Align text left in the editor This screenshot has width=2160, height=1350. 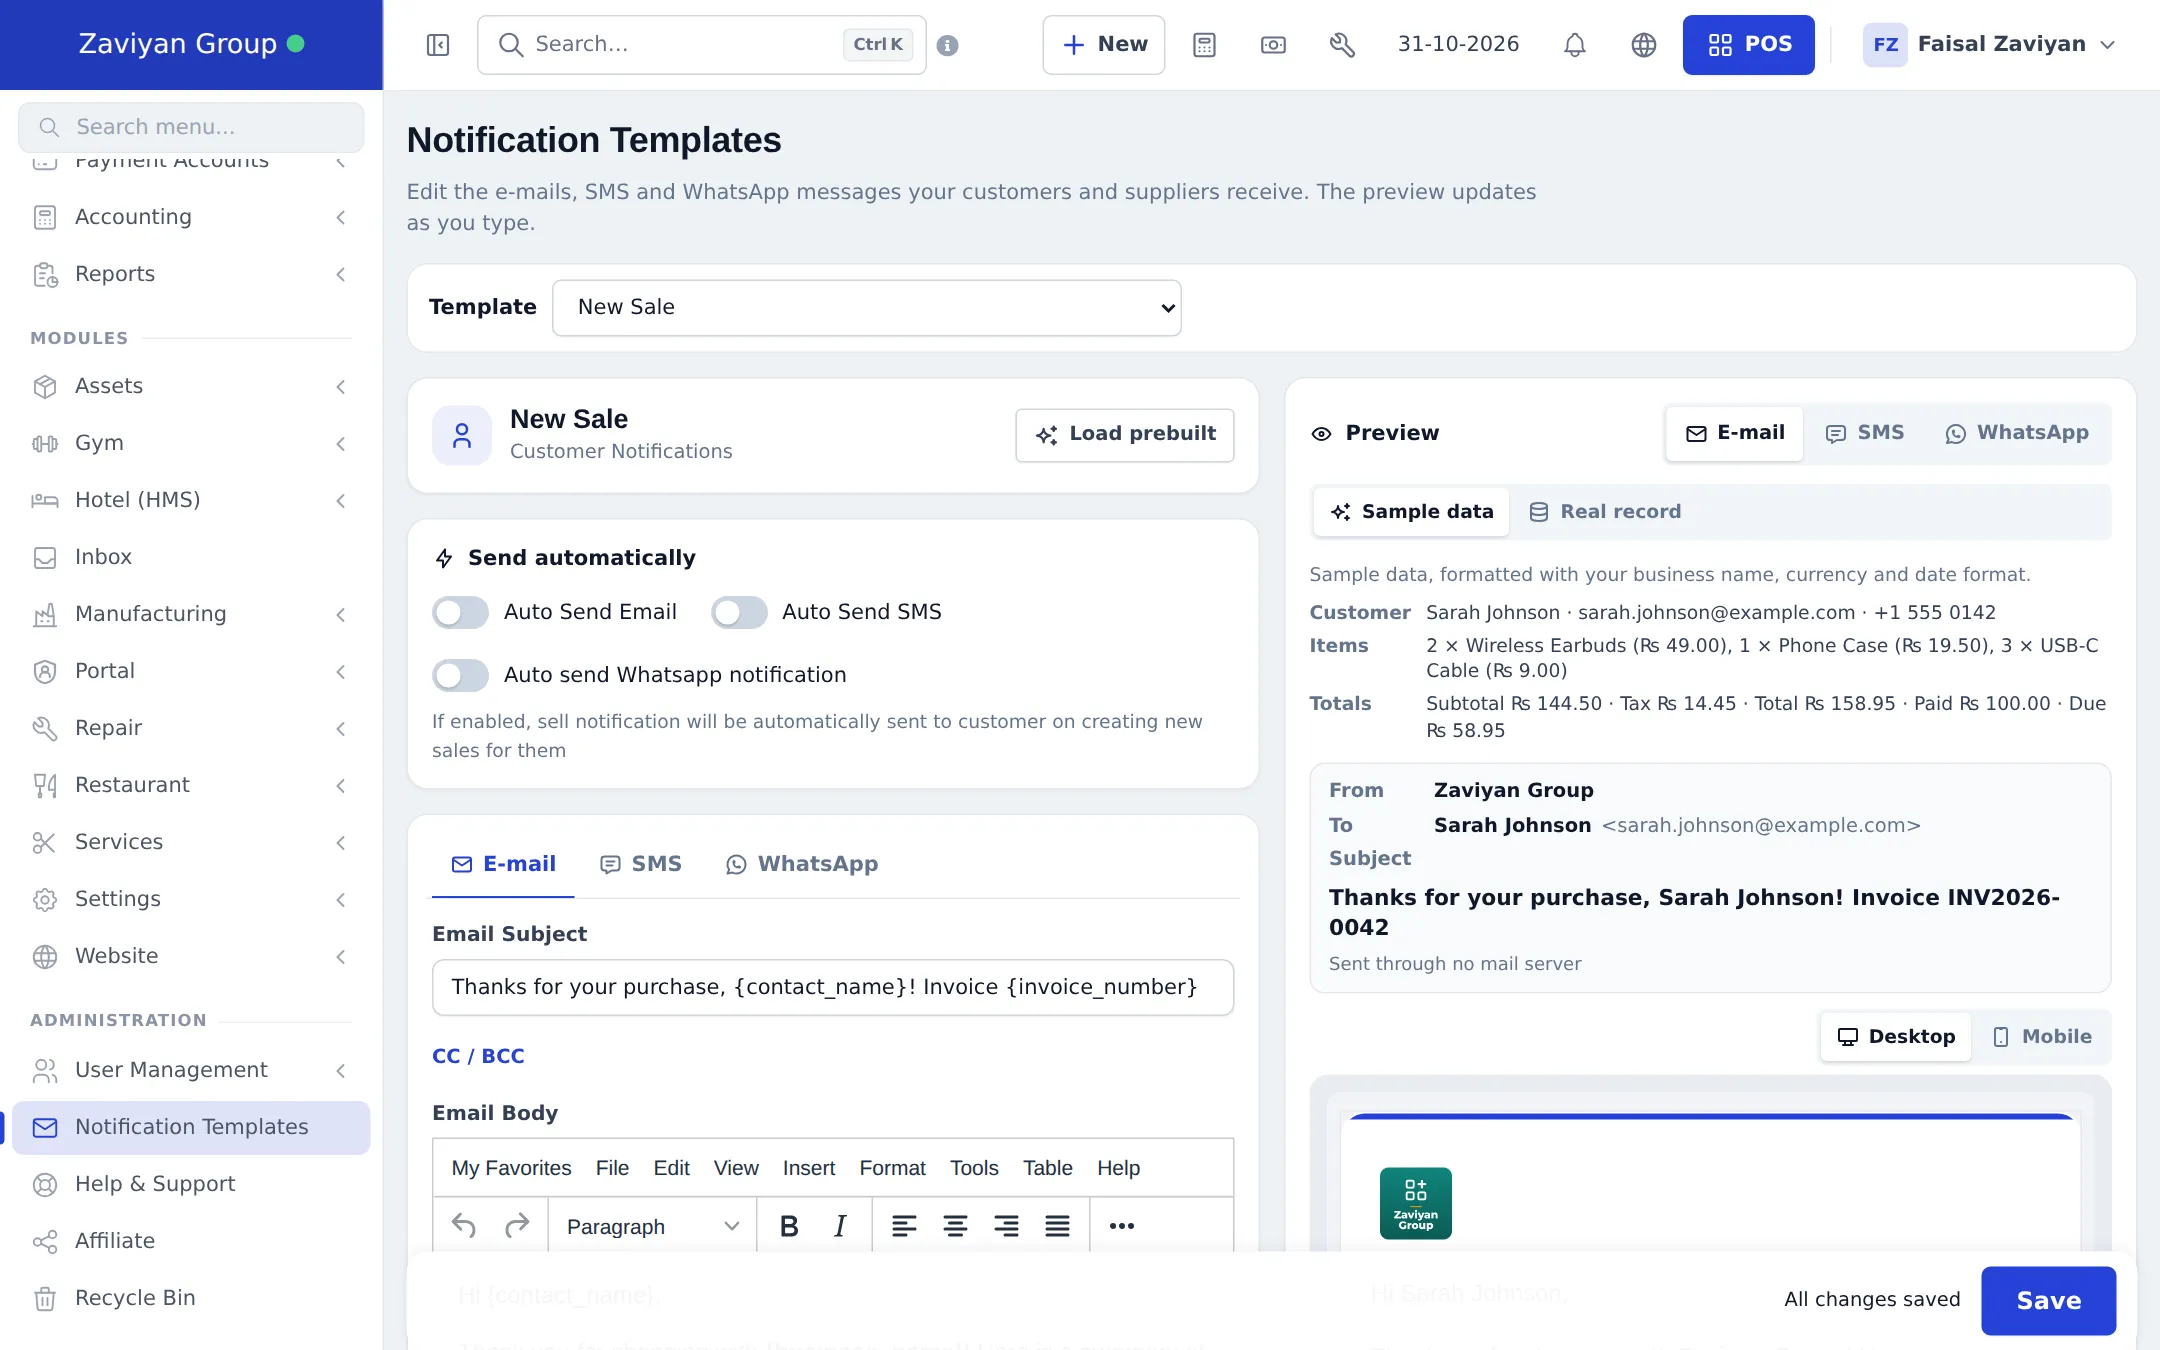tap(904, 1226)
